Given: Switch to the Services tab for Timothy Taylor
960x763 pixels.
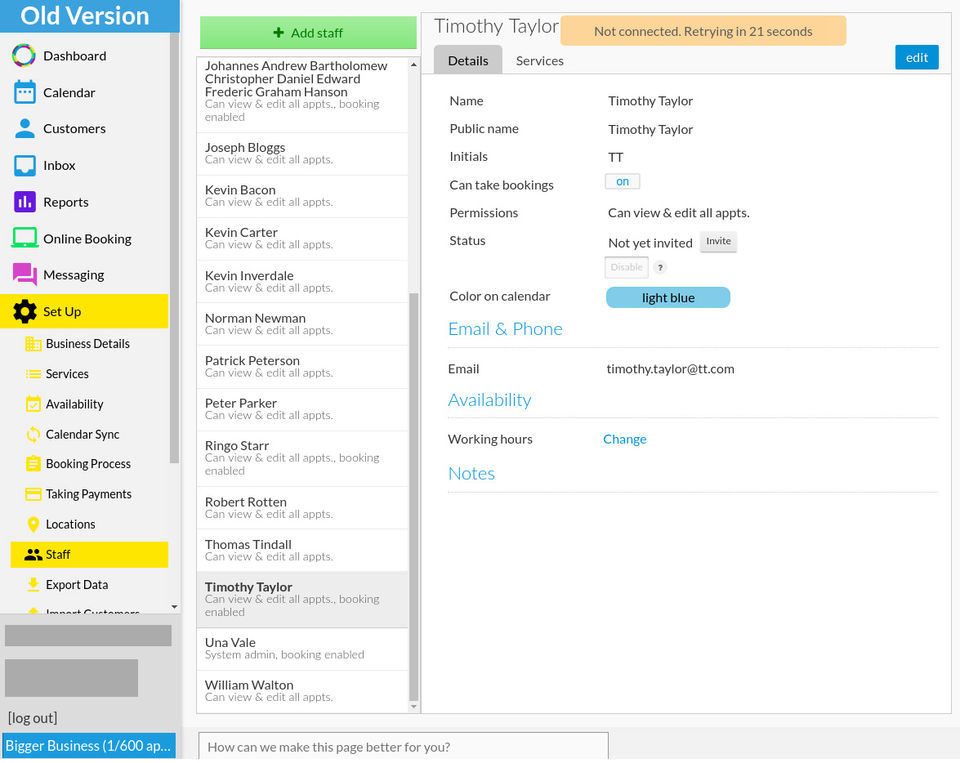Looking at the screenshot, I should [539, 61].
